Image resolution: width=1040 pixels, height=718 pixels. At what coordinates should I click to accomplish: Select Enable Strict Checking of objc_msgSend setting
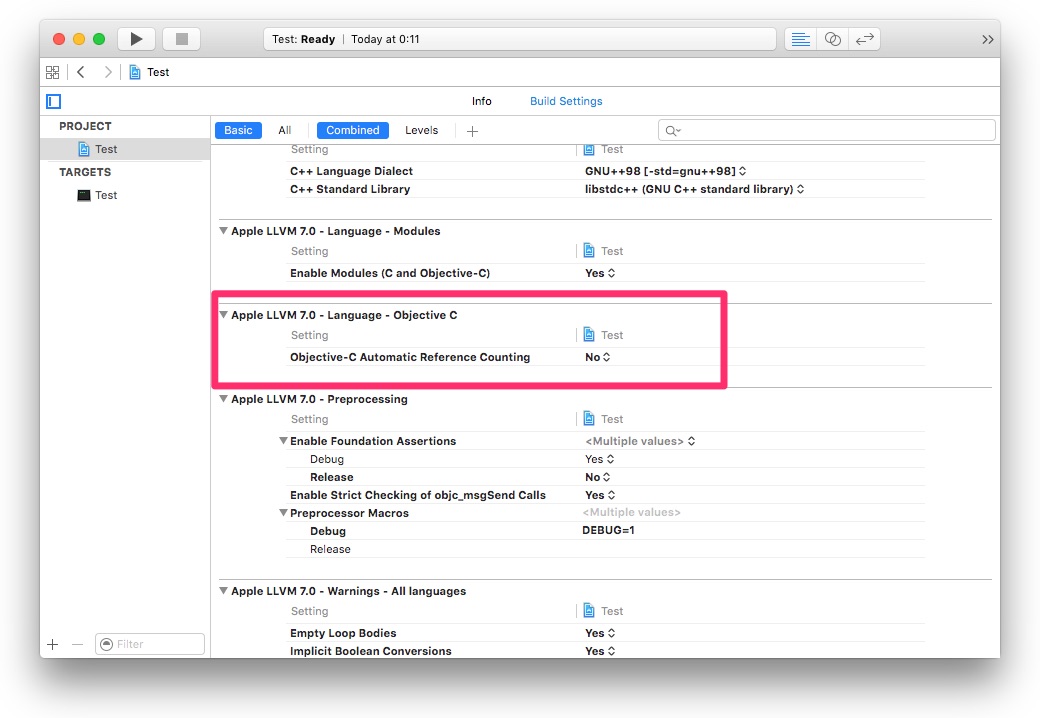click(418, 495)
